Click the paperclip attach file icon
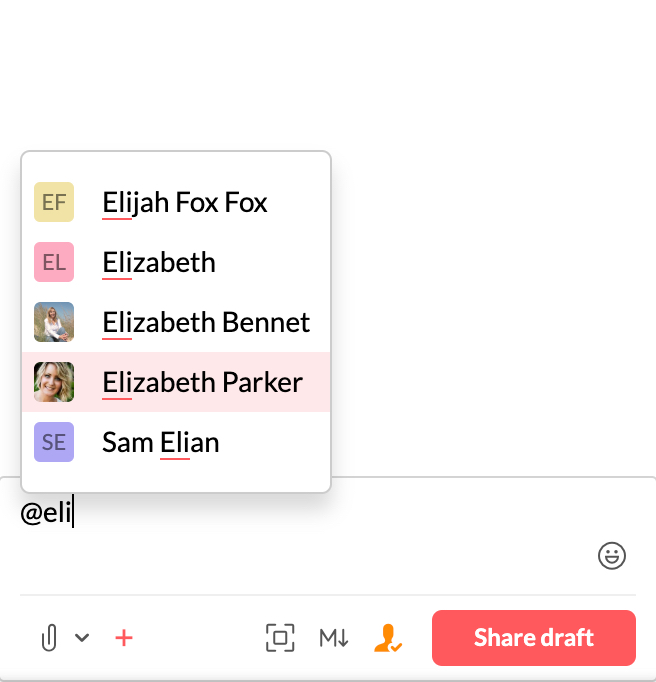 pos(48,638)
